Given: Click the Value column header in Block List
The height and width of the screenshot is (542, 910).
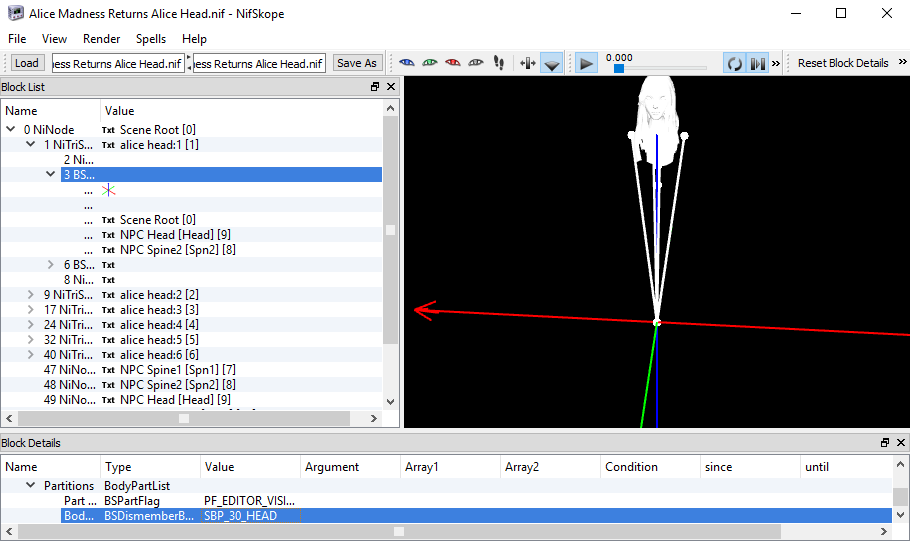Looking at the screenshot, I should click(x=241, y=110).
